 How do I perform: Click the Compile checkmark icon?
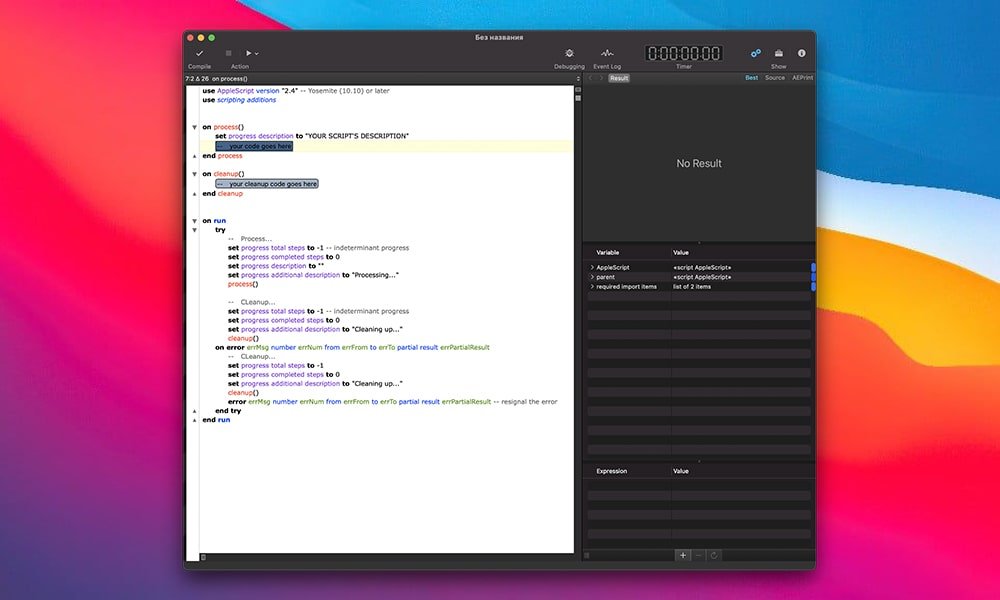199,53
